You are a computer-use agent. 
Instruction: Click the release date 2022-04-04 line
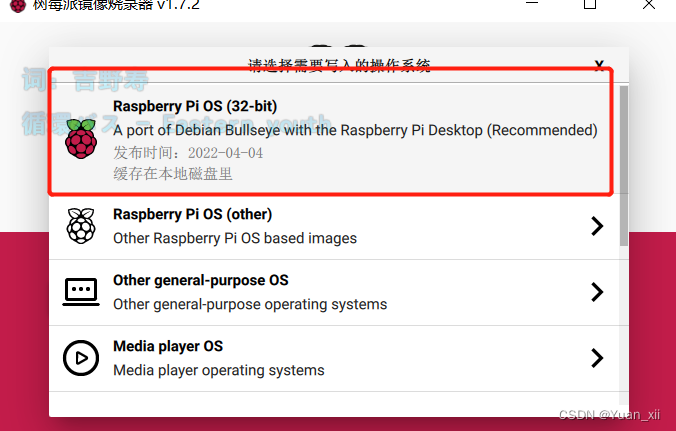click(188, 153)
